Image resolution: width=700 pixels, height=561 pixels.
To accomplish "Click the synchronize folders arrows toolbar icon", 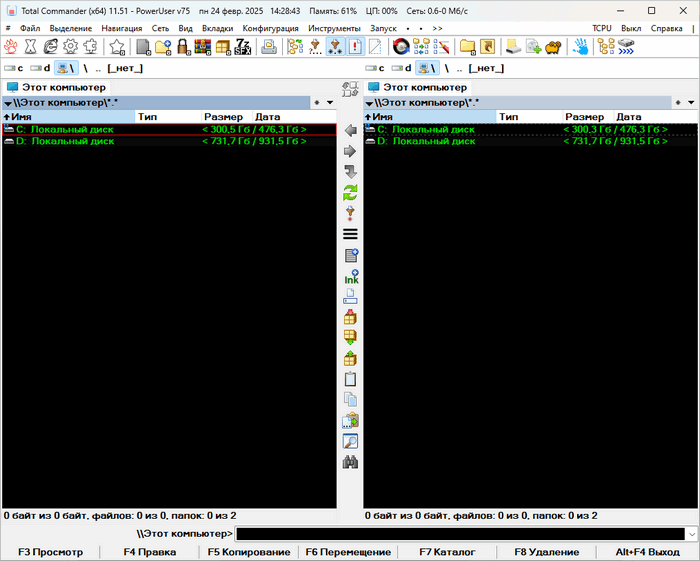I will point(421,46).
